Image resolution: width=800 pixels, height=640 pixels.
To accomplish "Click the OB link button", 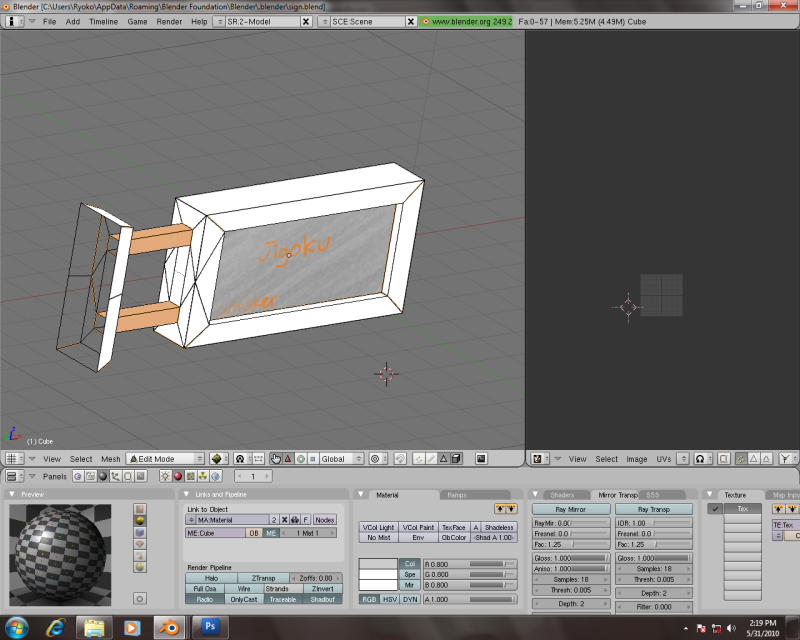I will [x=254, y=533].
